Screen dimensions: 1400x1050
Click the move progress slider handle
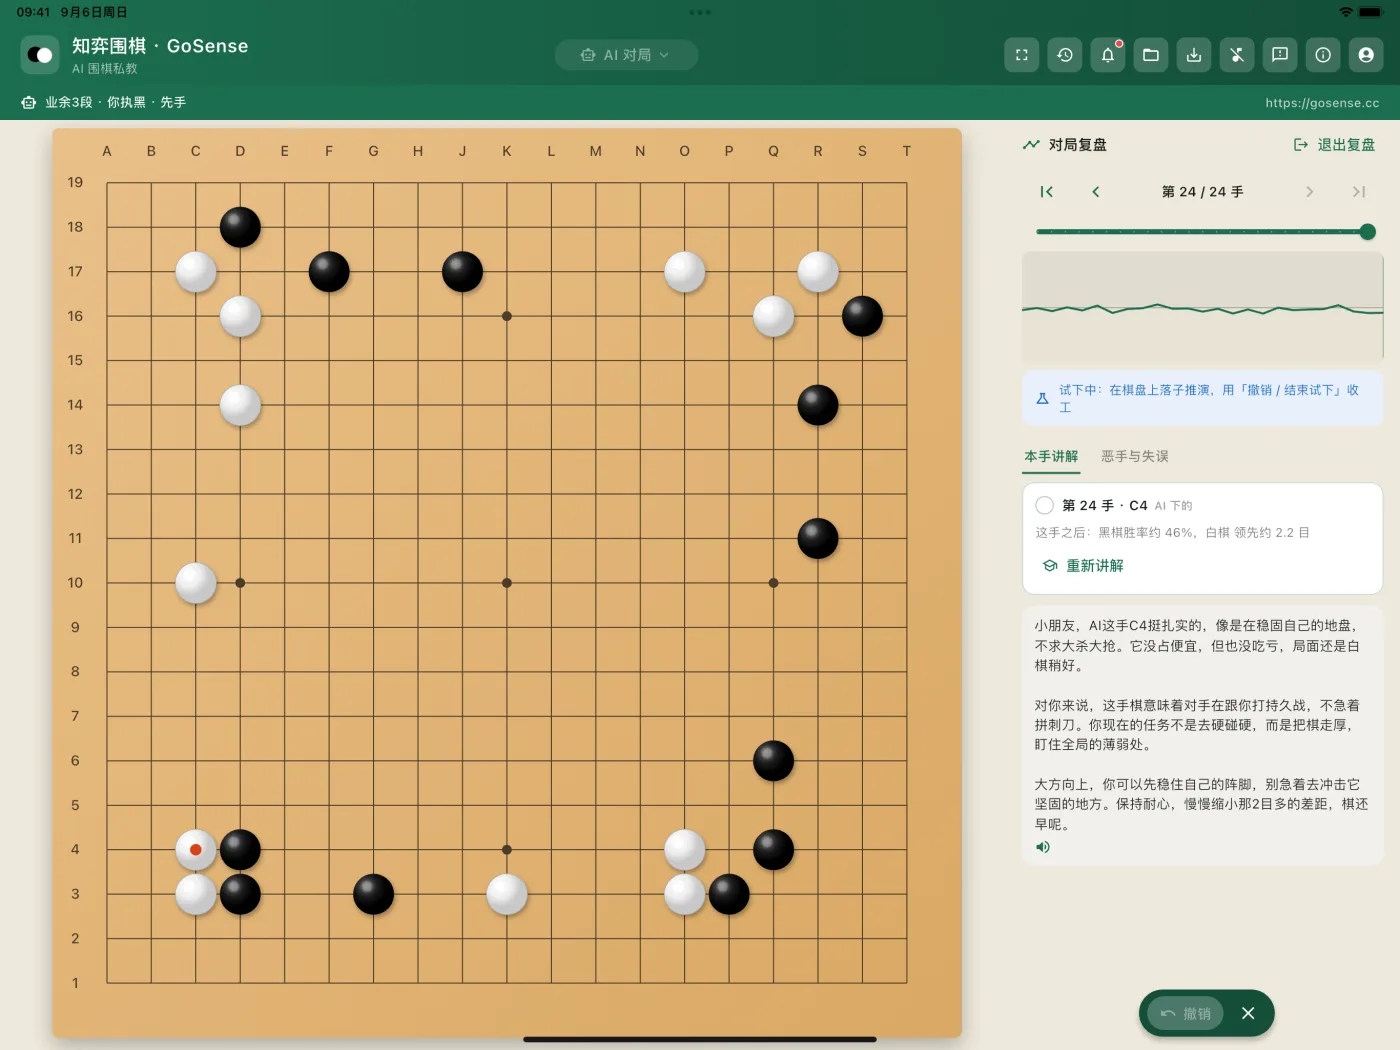1368,232
